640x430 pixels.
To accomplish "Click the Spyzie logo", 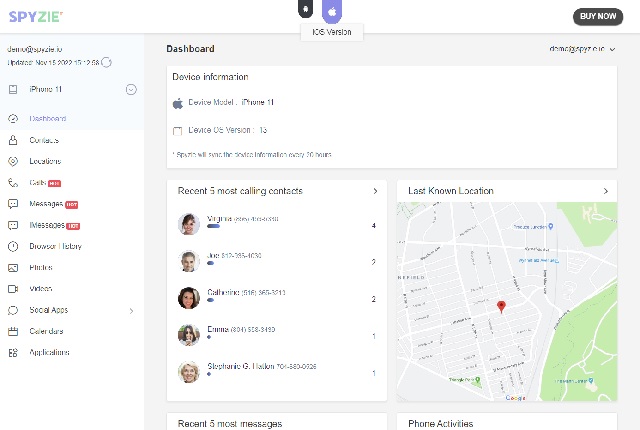I will tap(36, 17).
